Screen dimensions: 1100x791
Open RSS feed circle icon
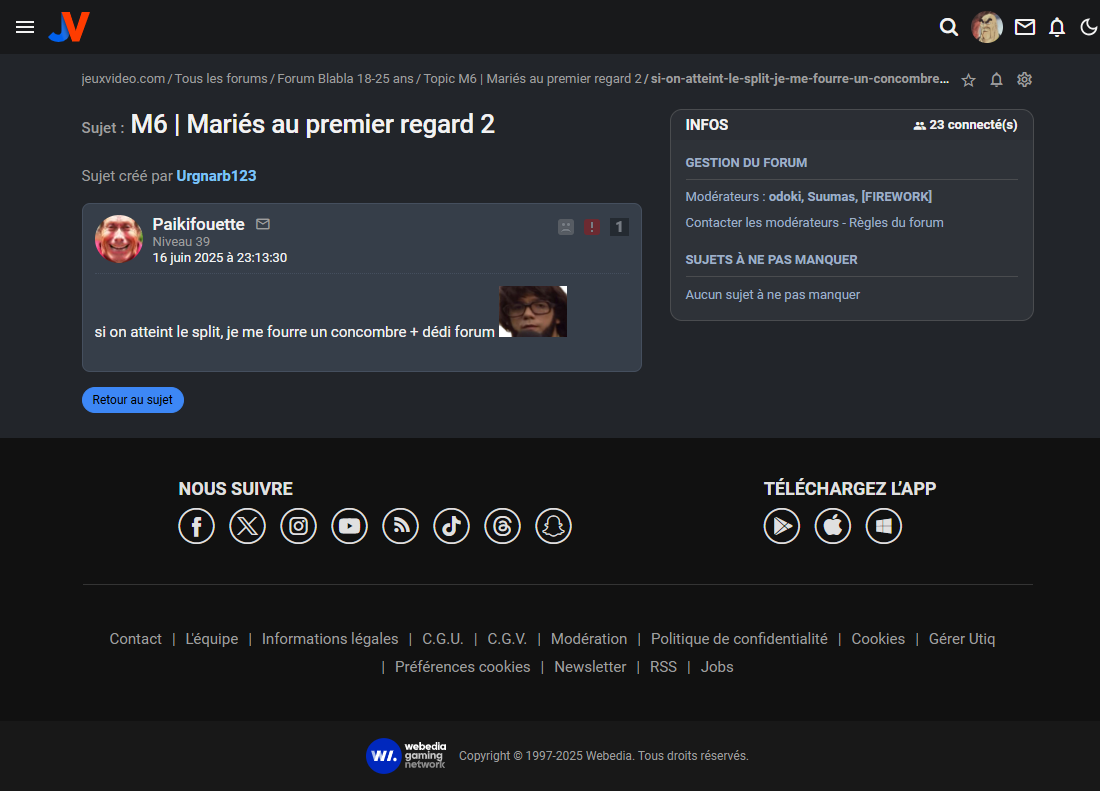pos(401,526)
